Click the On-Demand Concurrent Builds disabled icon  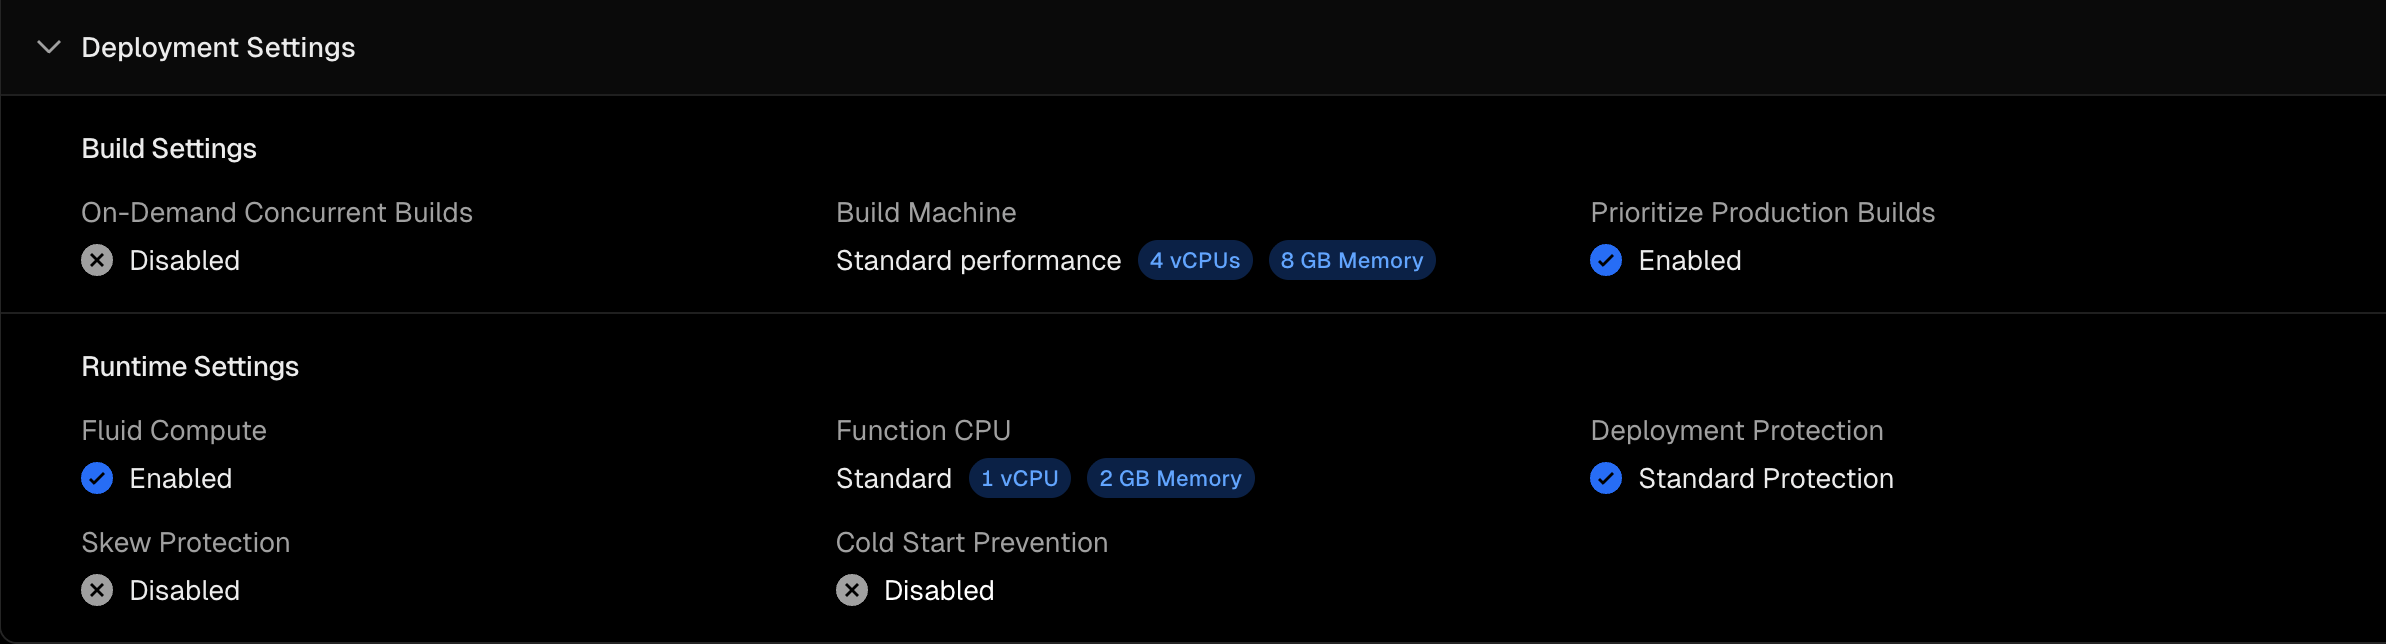(97, 260)
